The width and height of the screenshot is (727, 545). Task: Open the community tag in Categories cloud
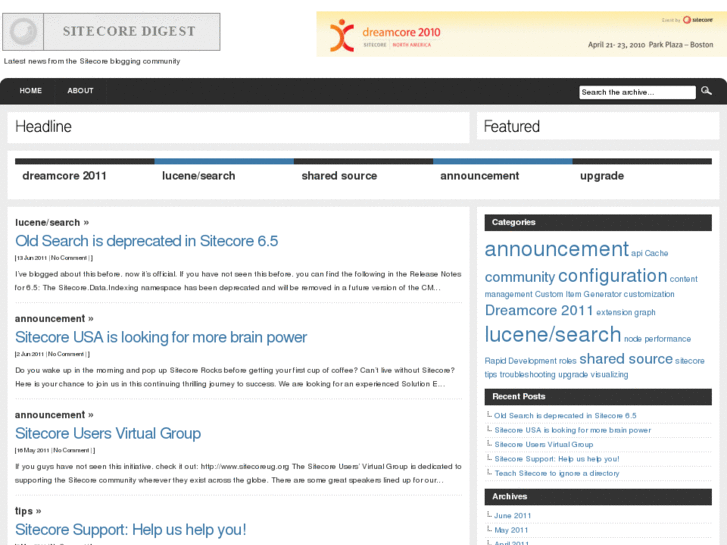(519, 277)
